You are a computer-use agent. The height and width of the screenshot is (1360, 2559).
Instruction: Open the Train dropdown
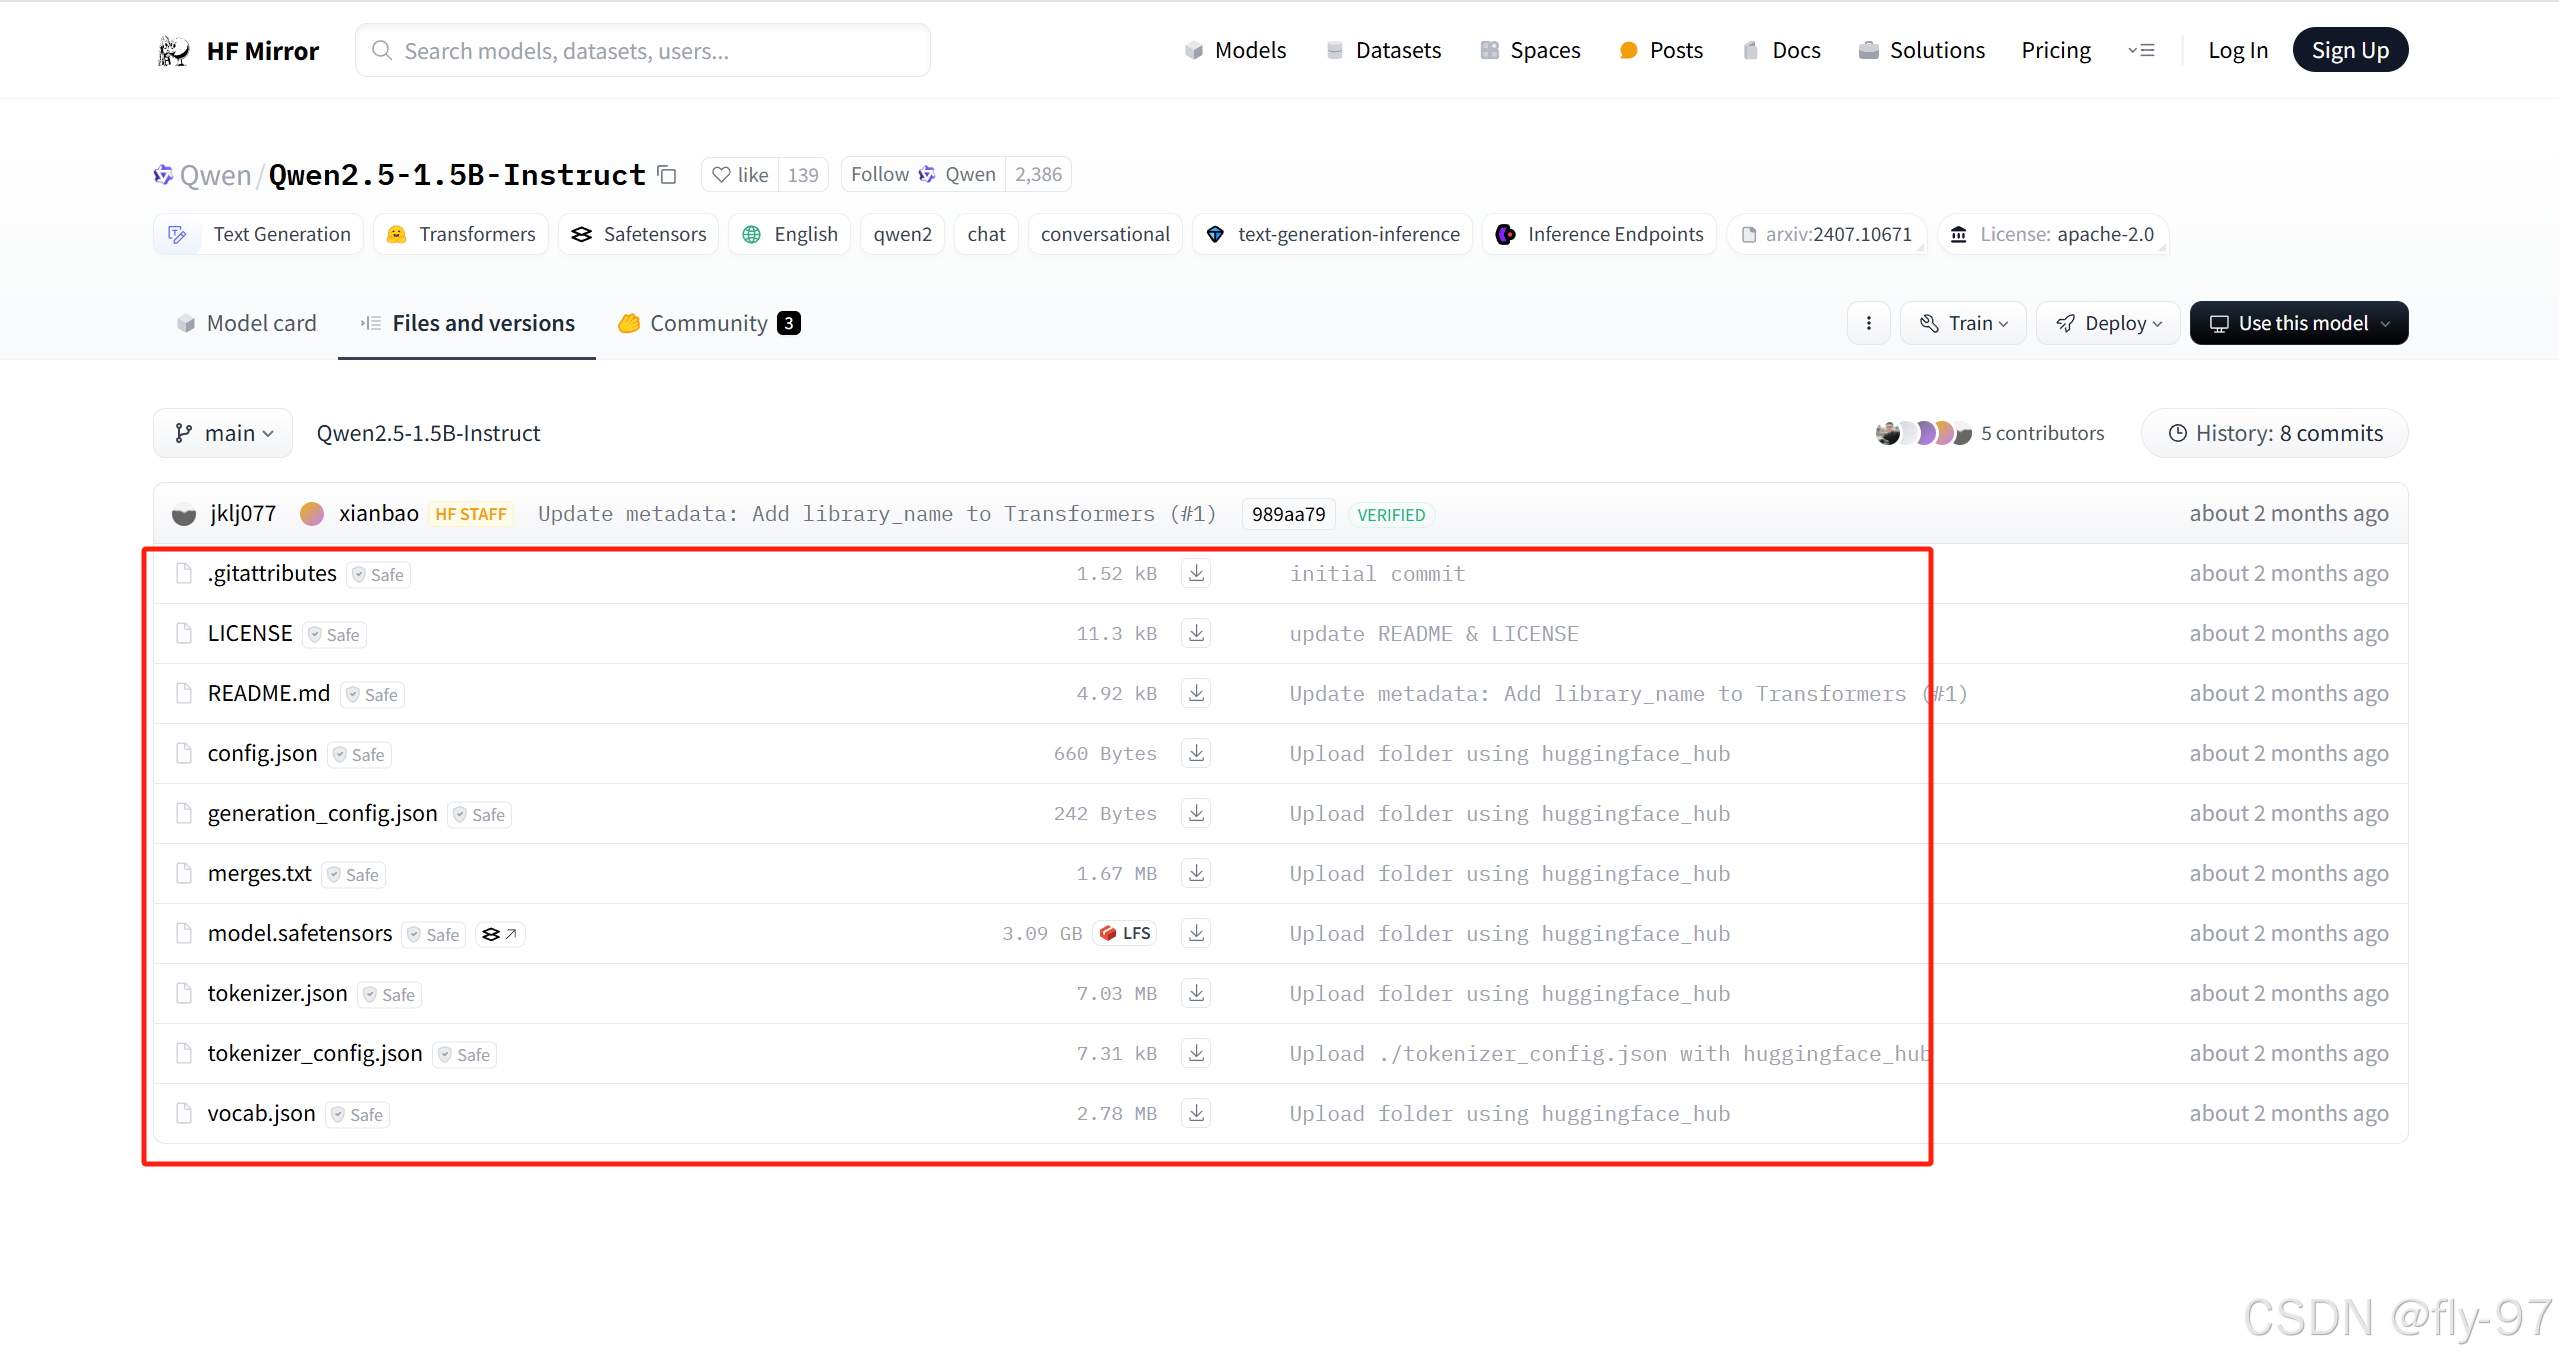coord(1963,323)
